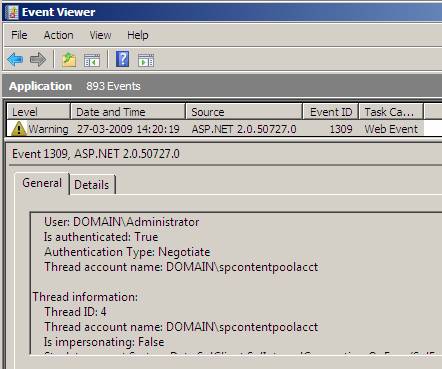Click the yellow Warning icon in event row
Viewport: 442px width, 369px height.
[x=19, y=129]
